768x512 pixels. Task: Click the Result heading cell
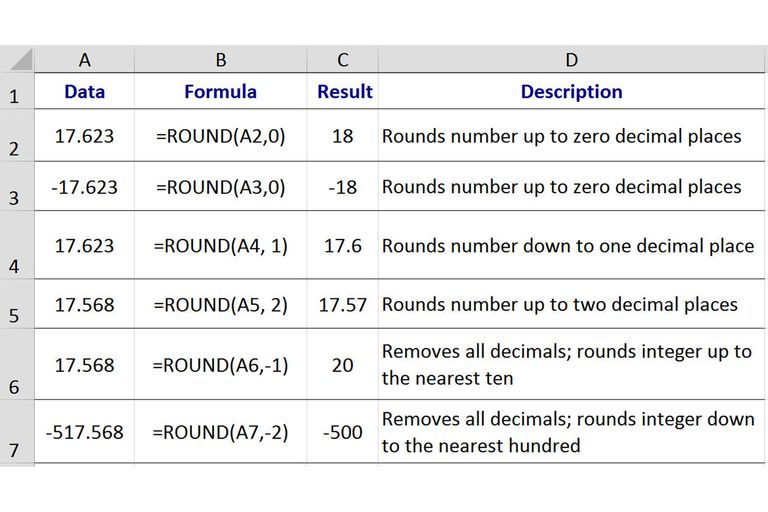coord(342,91)
